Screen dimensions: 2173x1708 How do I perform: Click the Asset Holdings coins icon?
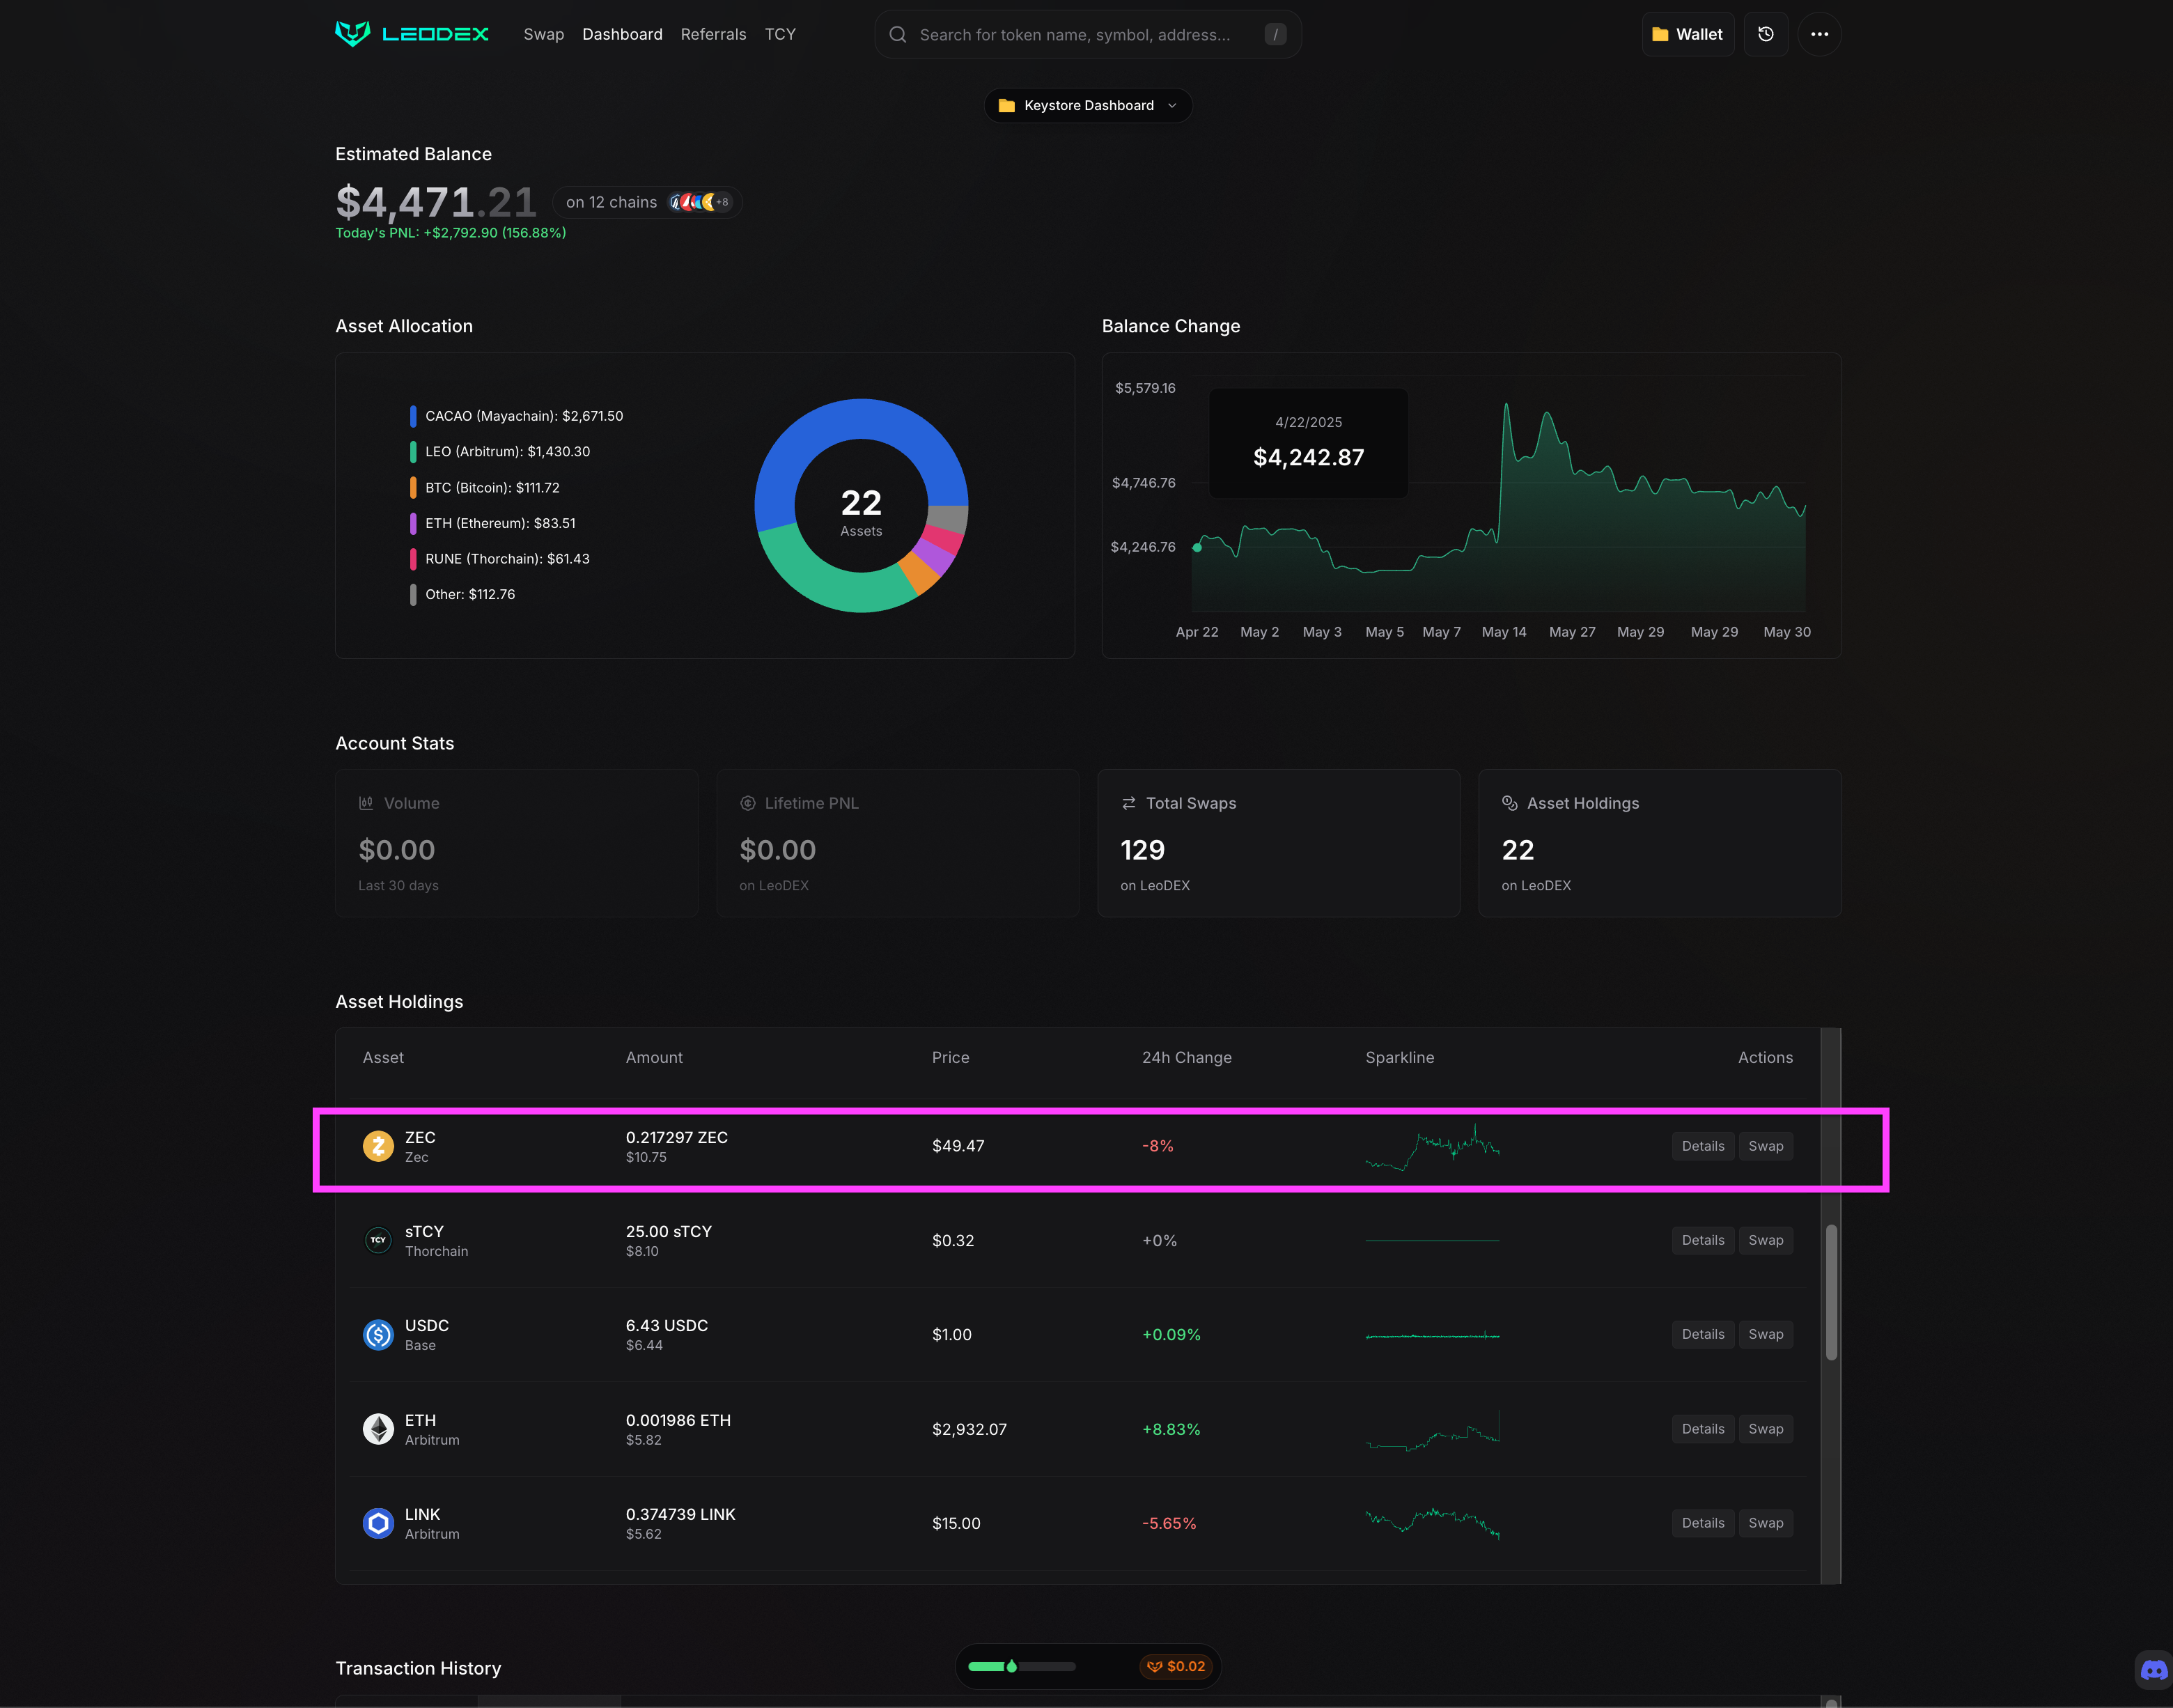[x=1510, y=803]
